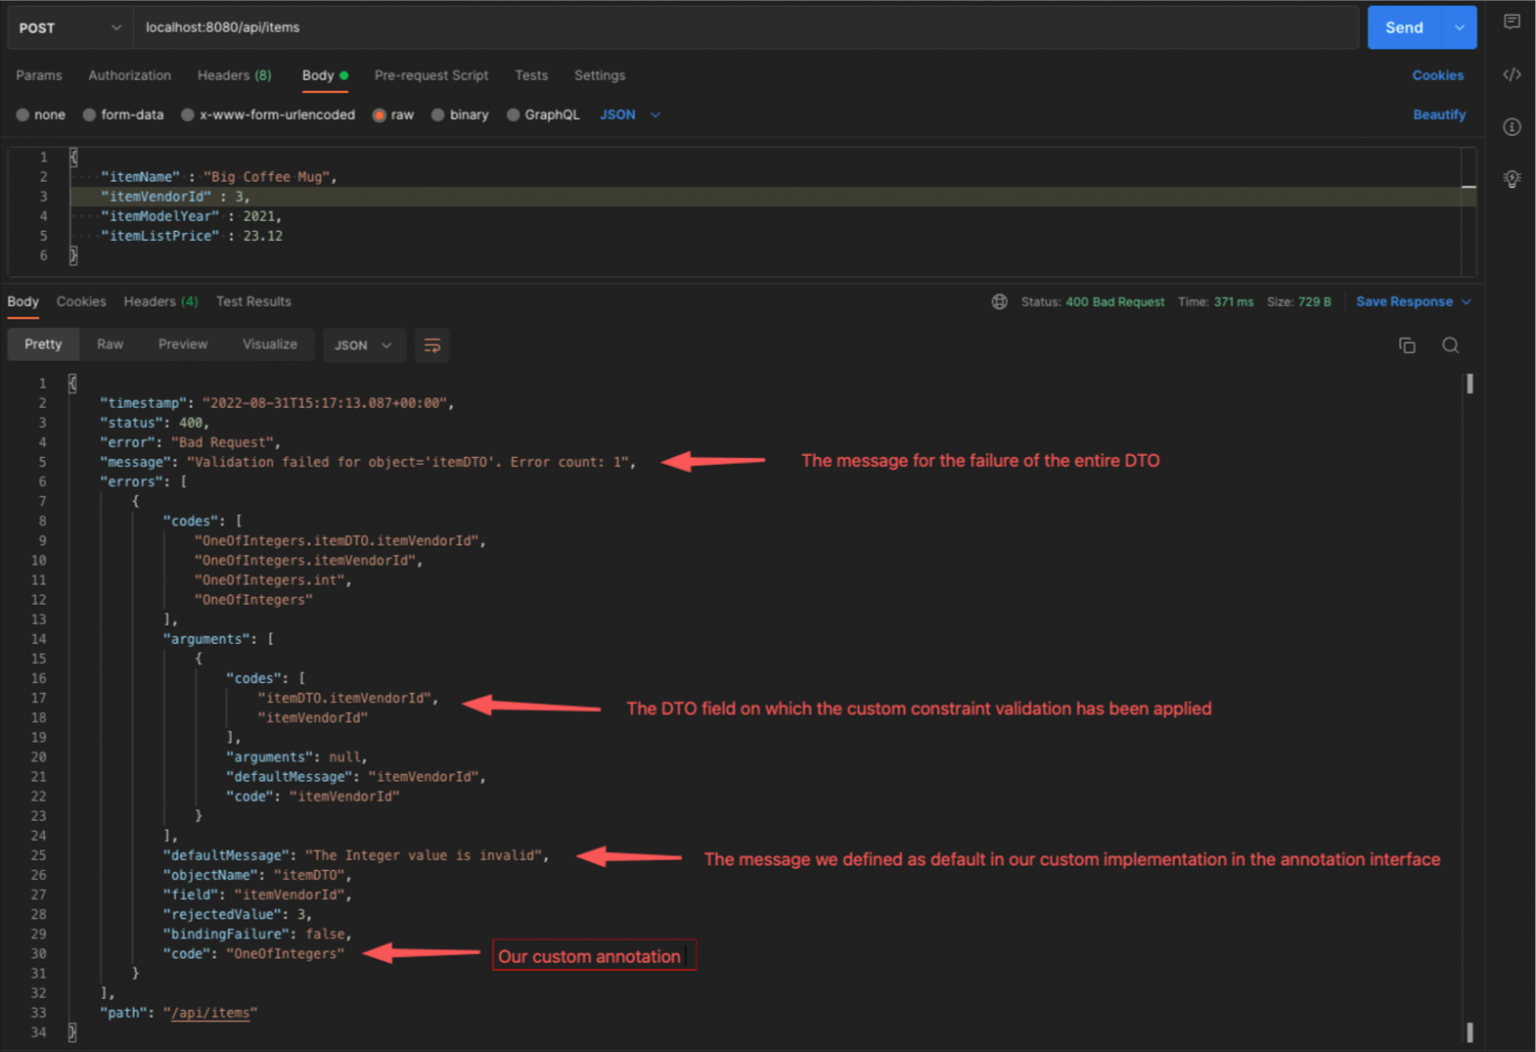The image size is (1536, 1052).
Task: Open the code snippet icon in sidebar
Action: pos(1512,75)
